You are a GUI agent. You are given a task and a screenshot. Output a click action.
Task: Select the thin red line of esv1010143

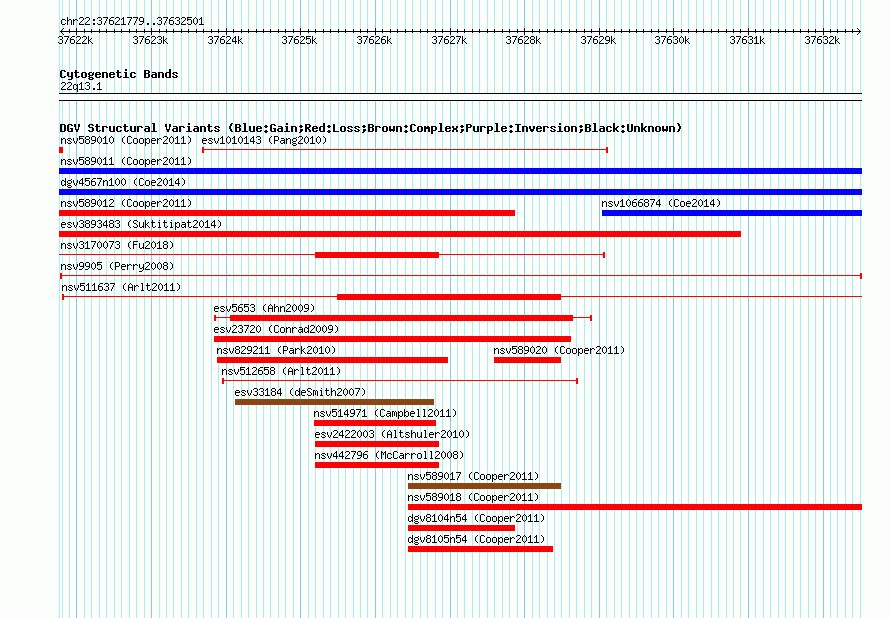tap(405, 150)
